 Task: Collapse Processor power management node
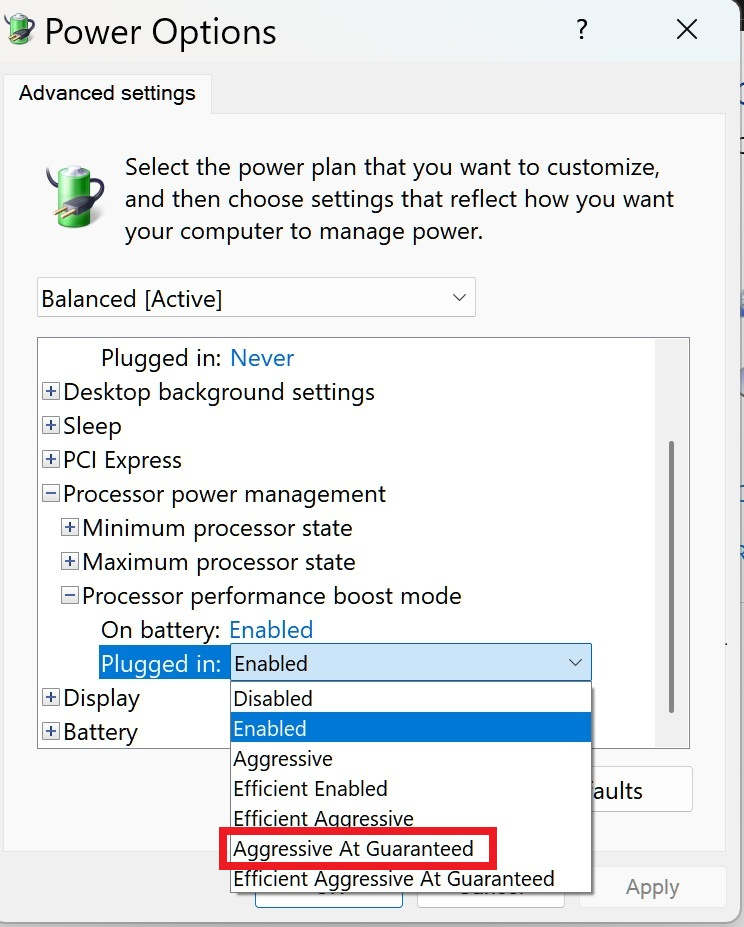click(51, 493)
